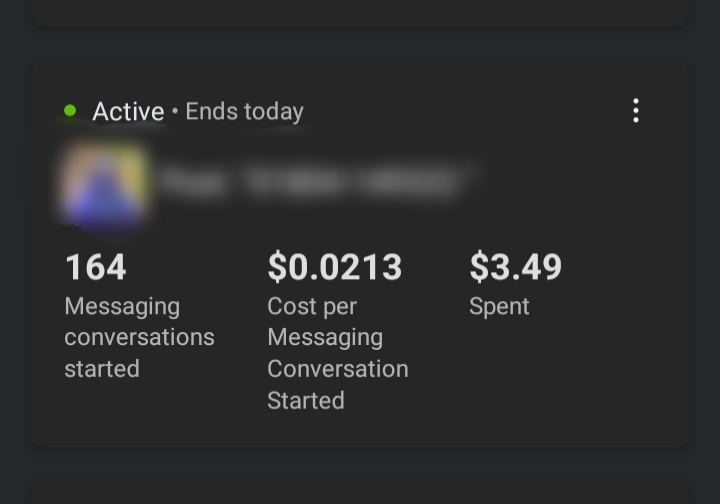The width and height of the screenshot is (720, 504).
Task: Click the word Started in the cost label
Action: point(305,401)
